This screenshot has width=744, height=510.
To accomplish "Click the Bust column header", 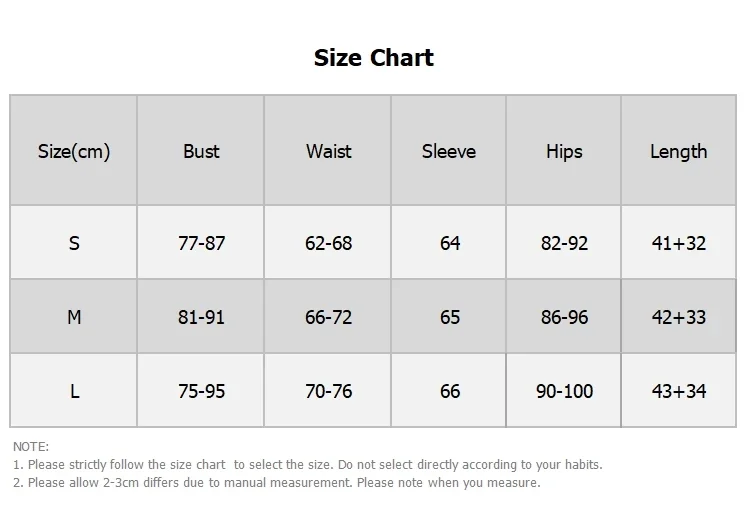I will point(201,151).
